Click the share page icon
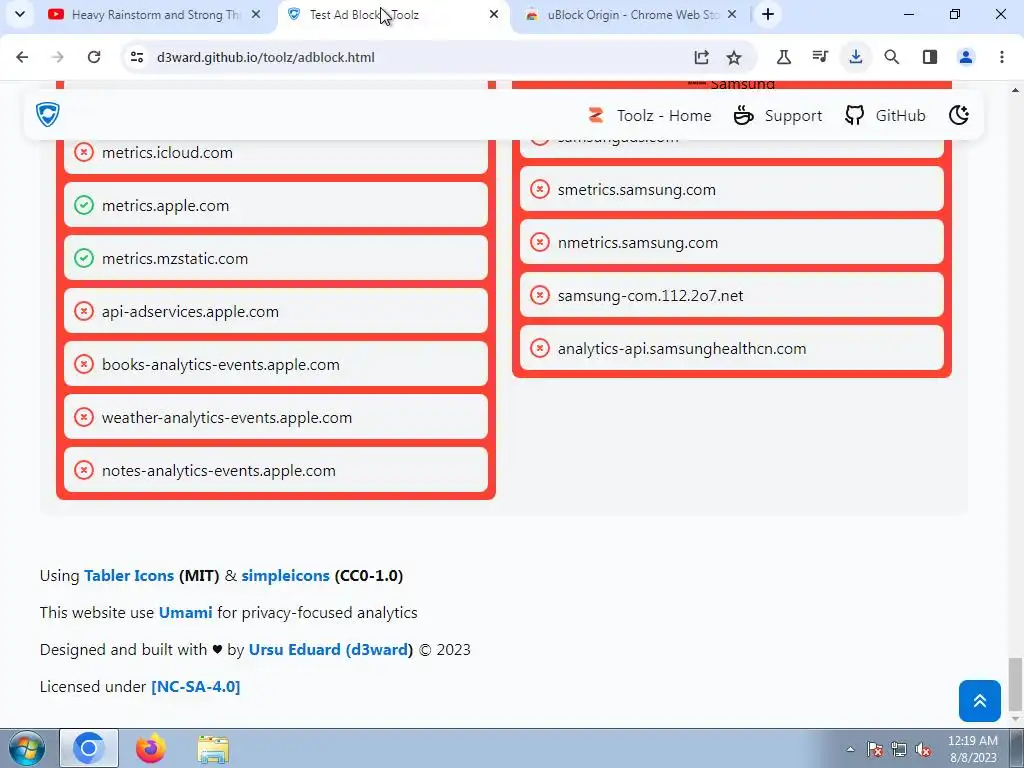The image size is (1024, 768). pyautogui.click(x=701, y=57)
